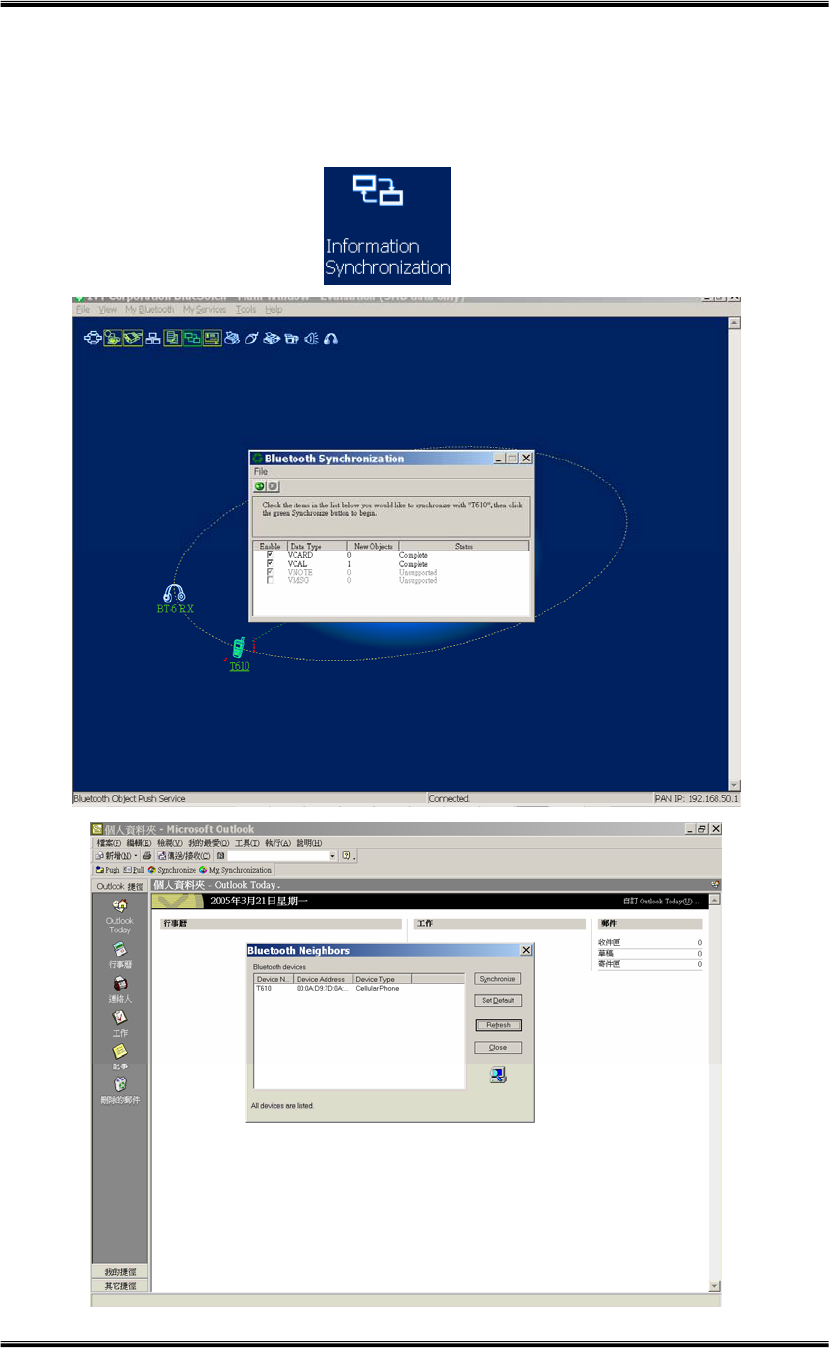The height and width of the screenshot is (1348, 829).
Task: Start sync with the green Synchronize button
Action: pyautogui.click(x=260, y=486)
